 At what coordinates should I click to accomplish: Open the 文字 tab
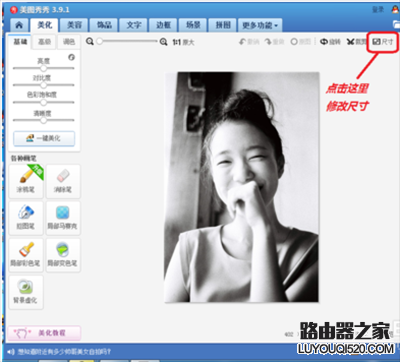134,25
